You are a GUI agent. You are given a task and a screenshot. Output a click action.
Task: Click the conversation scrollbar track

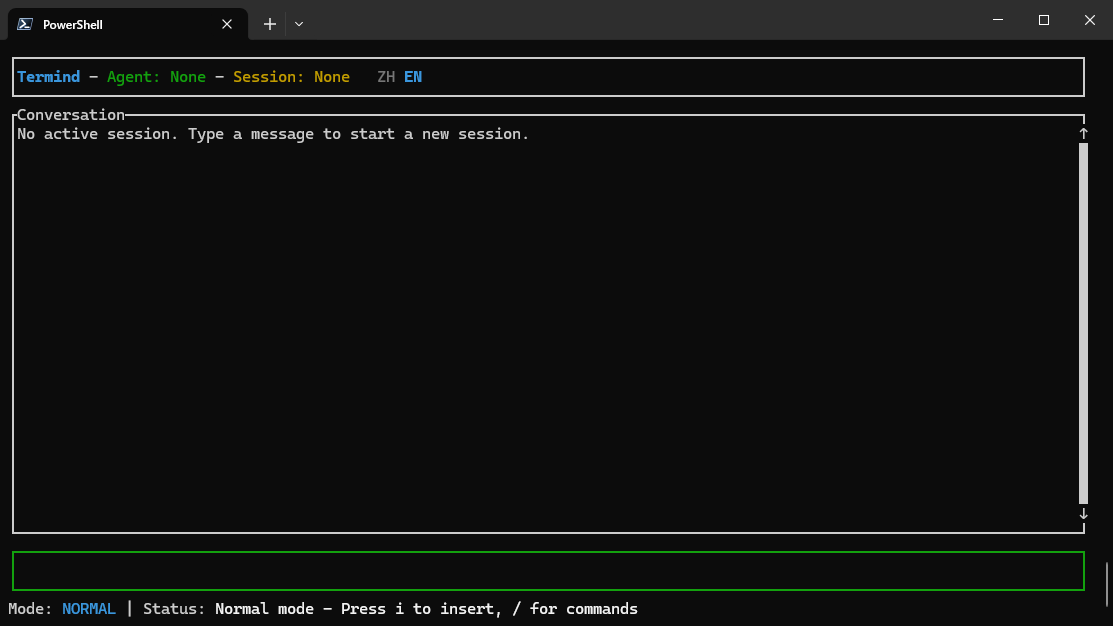click(1083, 322)
